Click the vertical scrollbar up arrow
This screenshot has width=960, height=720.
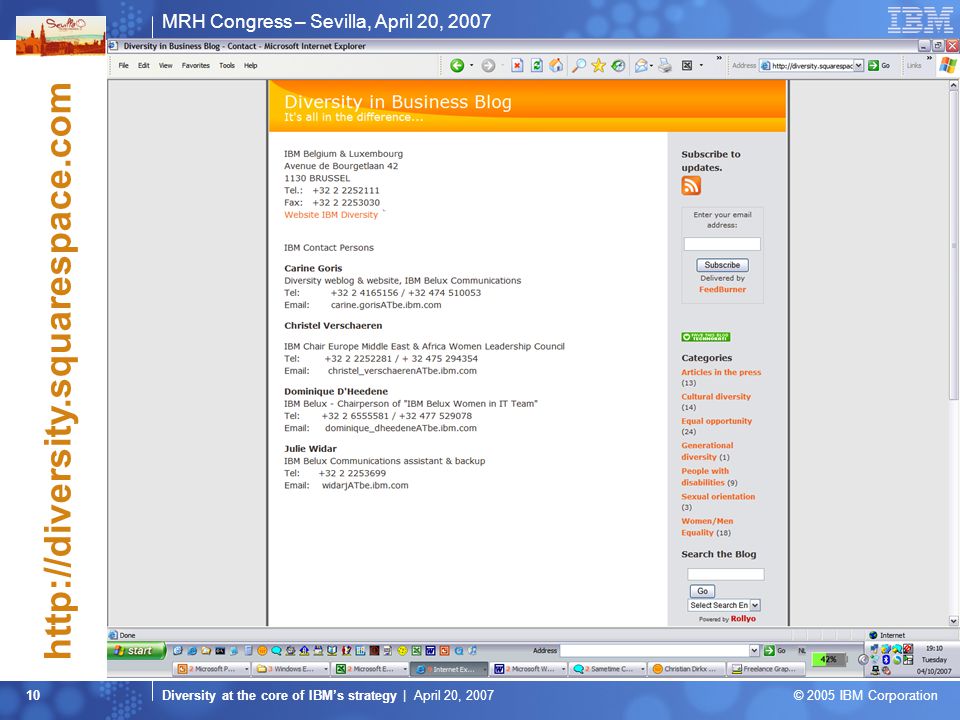click(953, 86)
